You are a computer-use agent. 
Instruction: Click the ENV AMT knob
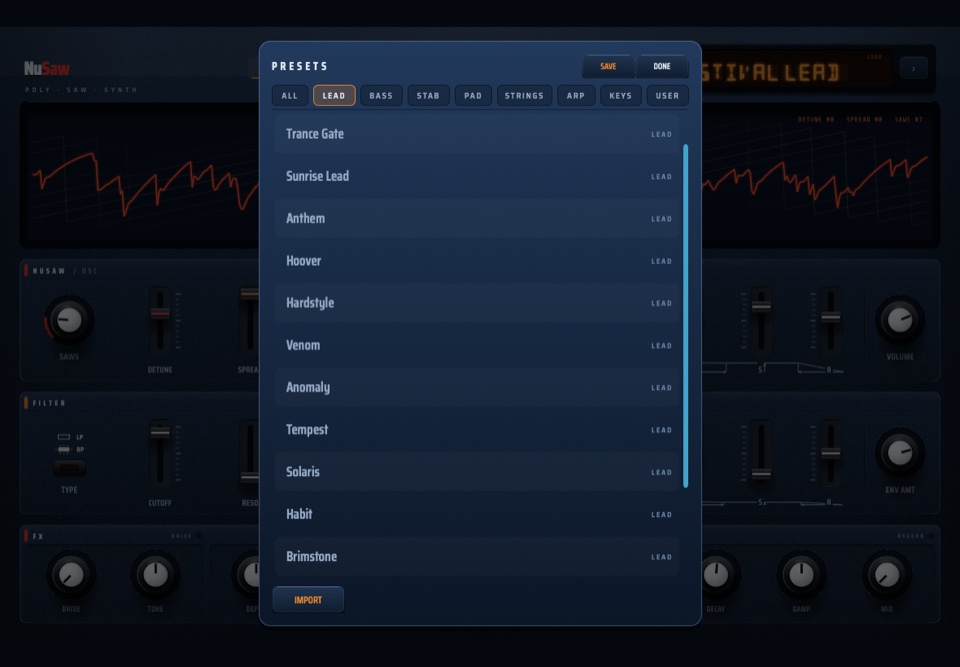pyautogui.click(x=900, y=453)
